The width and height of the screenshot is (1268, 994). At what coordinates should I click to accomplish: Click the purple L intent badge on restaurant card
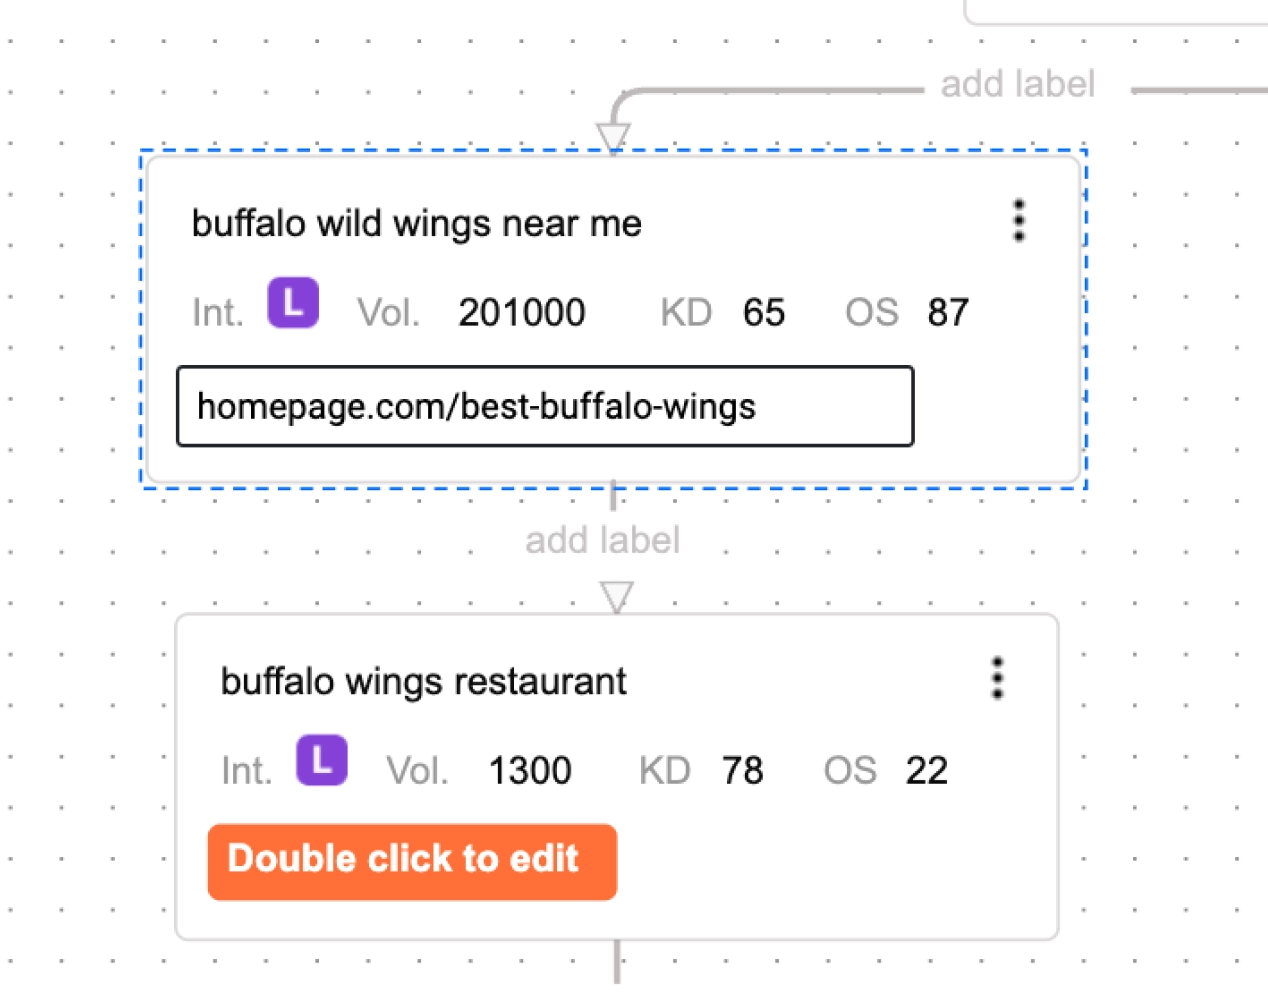322,761
